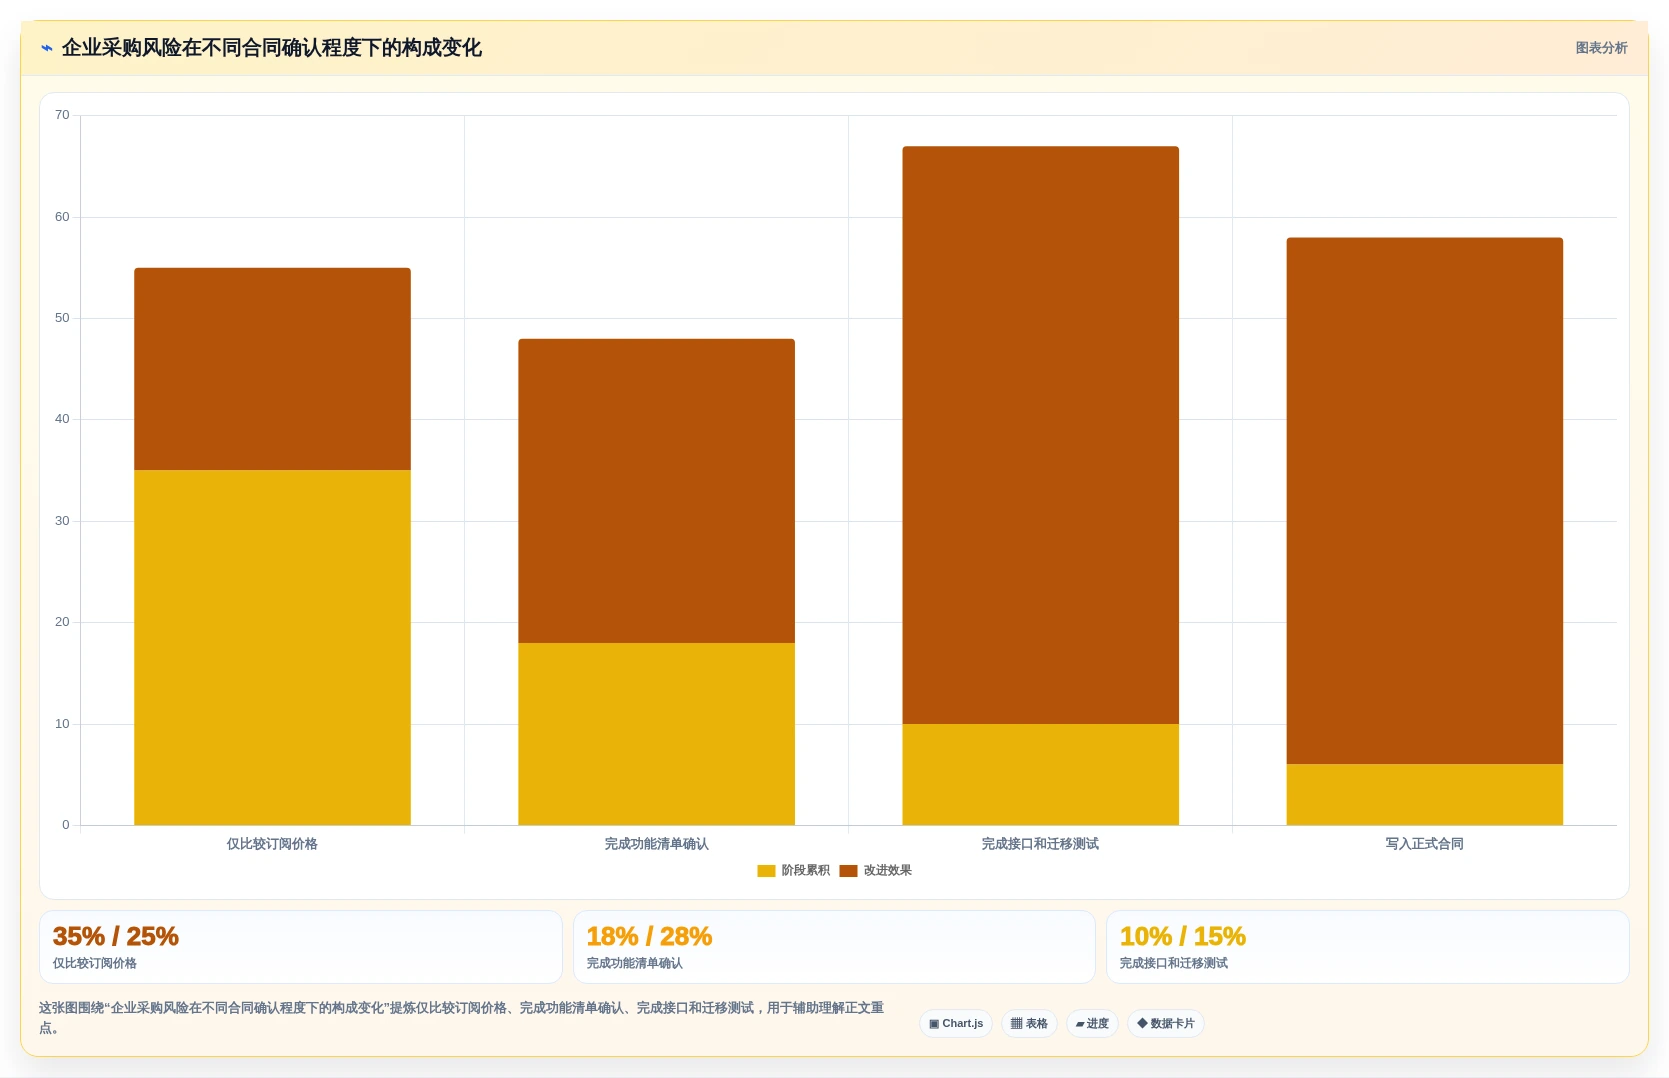Click the blue lightning icon beside the title
This screenshot has width=1669, height=1078.
tap(46, 48)
